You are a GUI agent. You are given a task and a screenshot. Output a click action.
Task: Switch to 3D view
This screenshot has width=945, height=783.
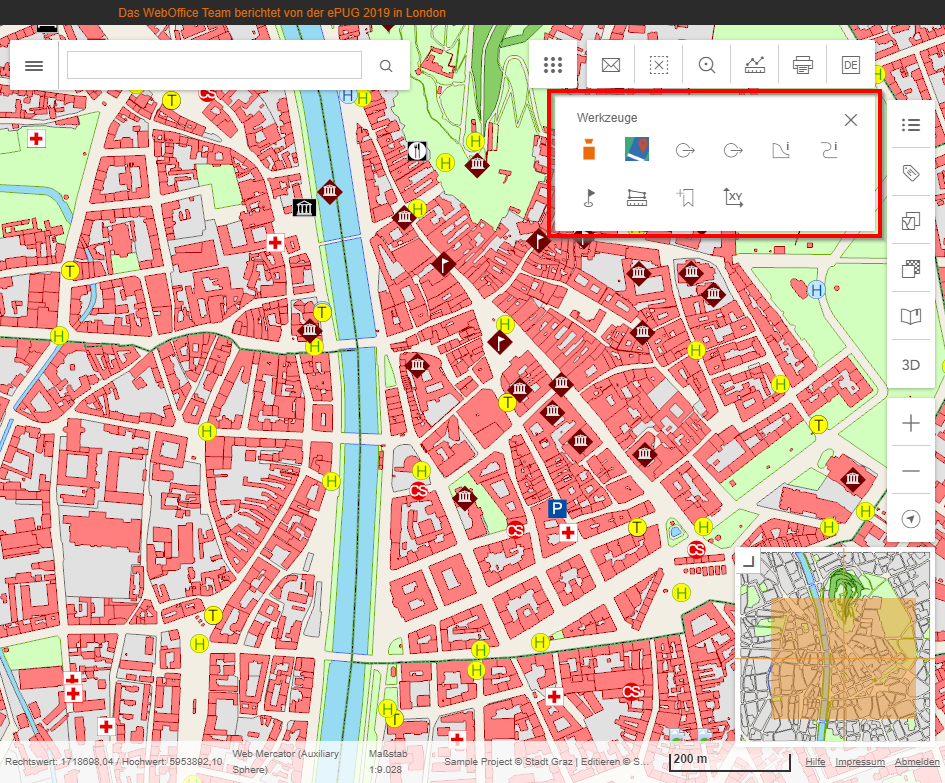(910, 364)
